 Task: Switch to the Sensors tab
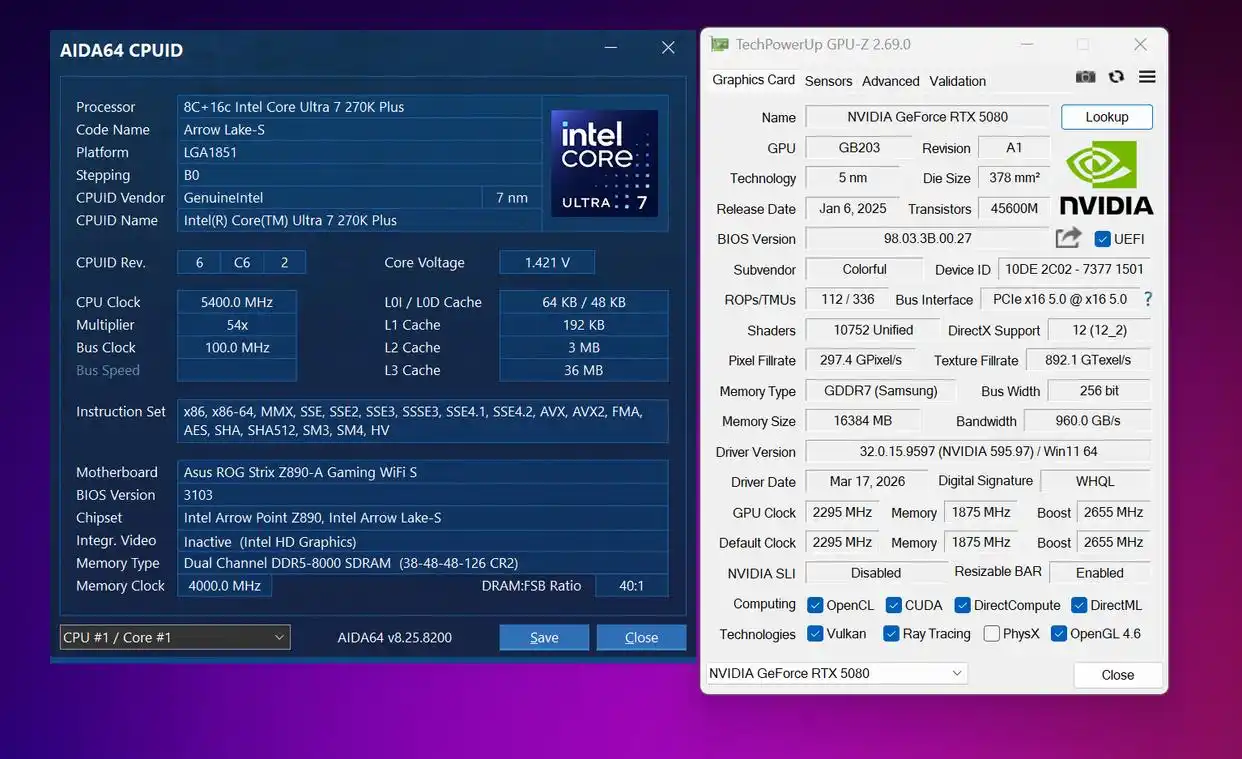coord(828,81)
